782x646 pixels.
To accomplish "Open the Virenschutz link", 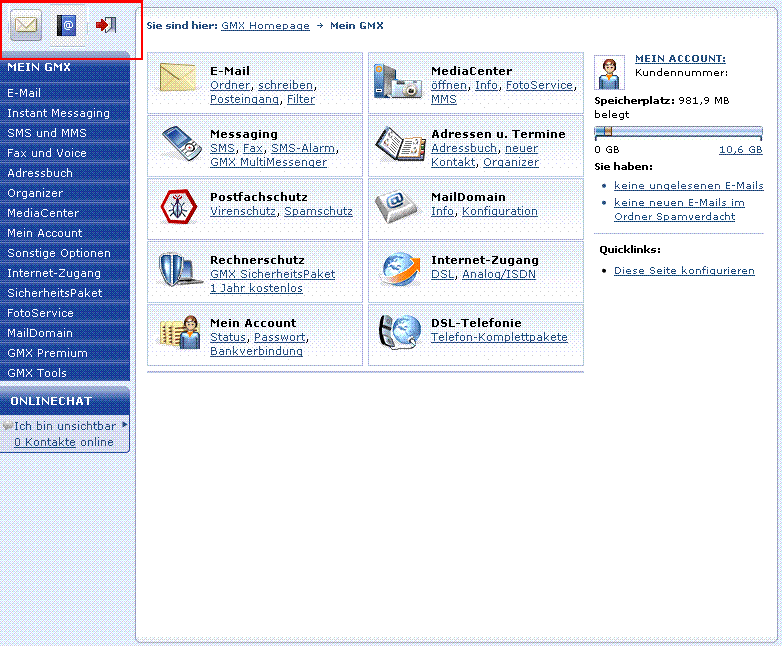I will click(x=243, y=211).
